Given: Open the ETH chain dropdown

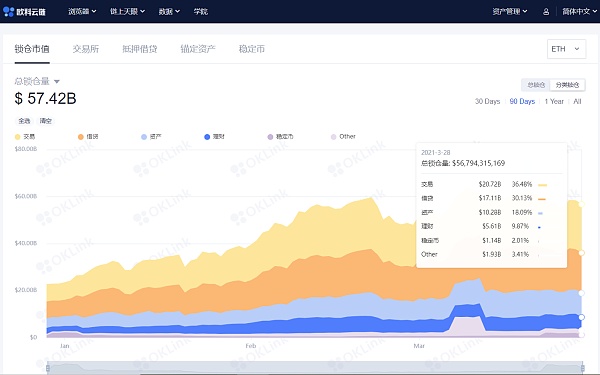Looking at the screenshot, I should [x=566, y=49].
